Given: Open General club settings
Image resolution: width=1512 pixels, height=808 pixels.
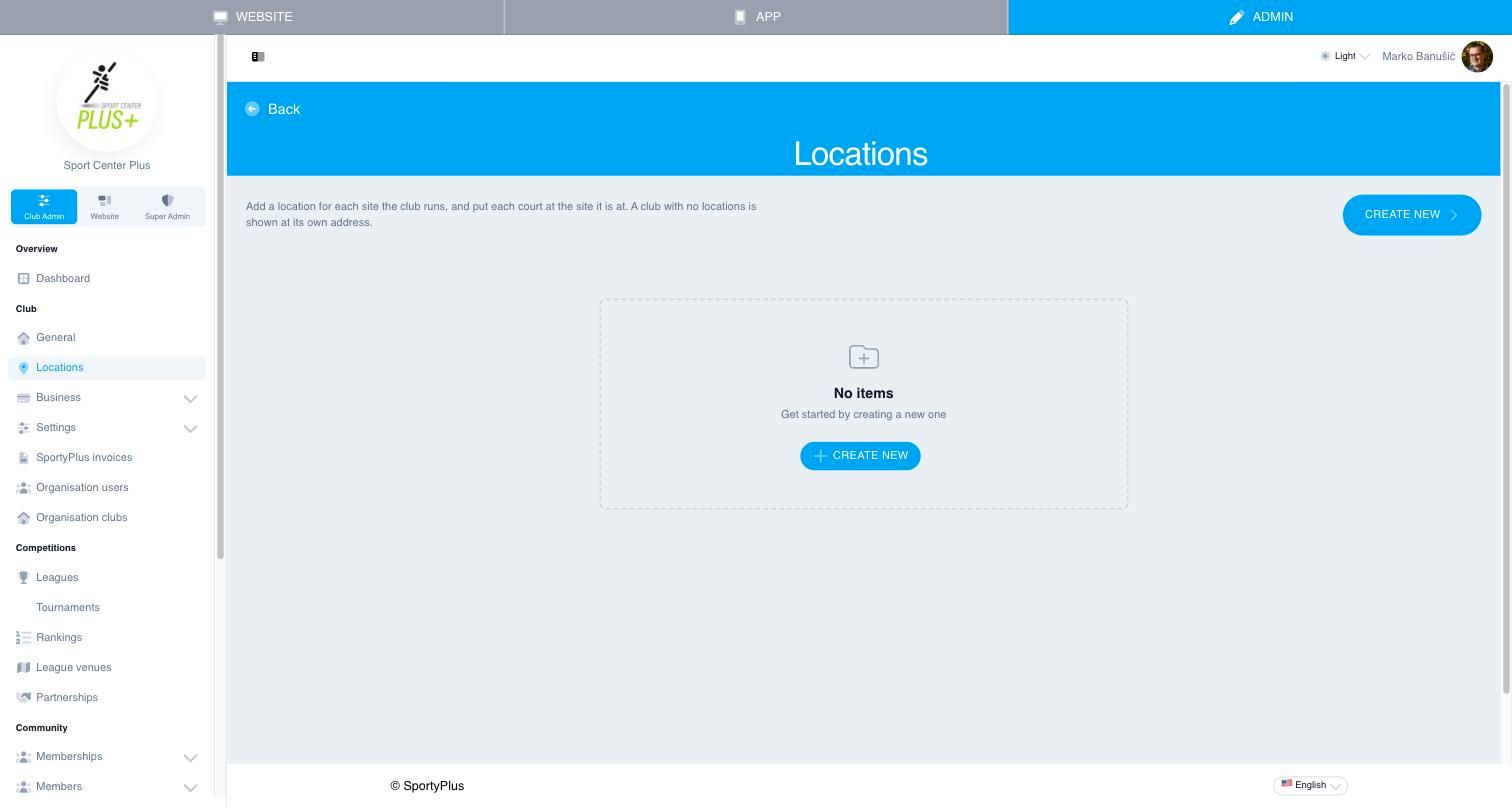Looking at the screenshot, I should point(107,338).
